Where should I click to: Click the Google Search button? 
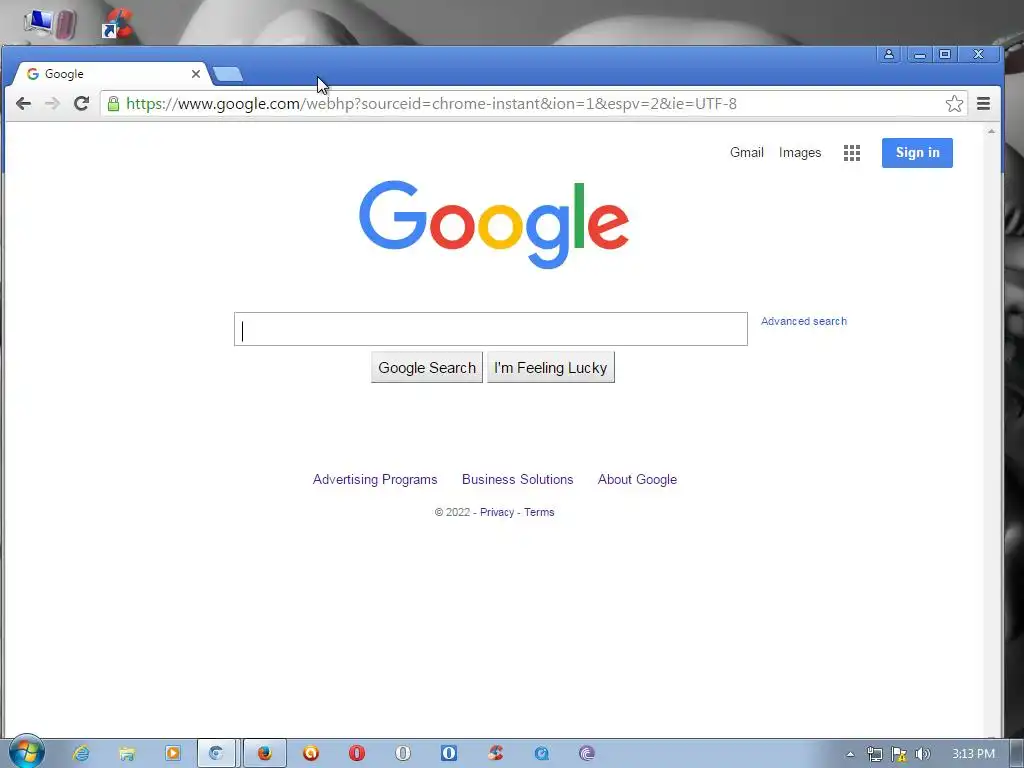tap(427, 368)
